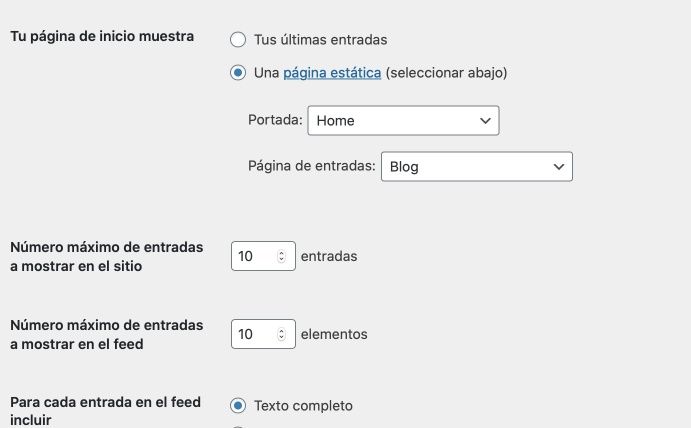Viewport: 691px width, 428px height.
Task: Choose the 'Texto completo' feed radio button
Action: [x=238, y=406]
